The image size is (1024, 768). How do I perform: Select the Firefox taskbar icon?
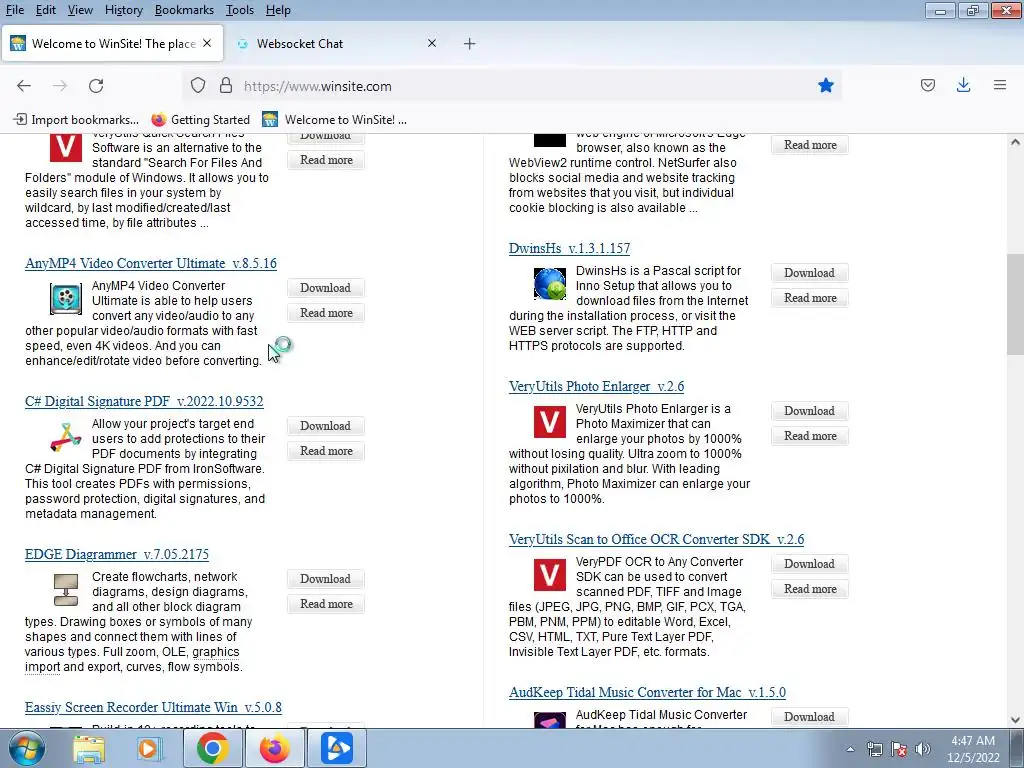point(274,748)
